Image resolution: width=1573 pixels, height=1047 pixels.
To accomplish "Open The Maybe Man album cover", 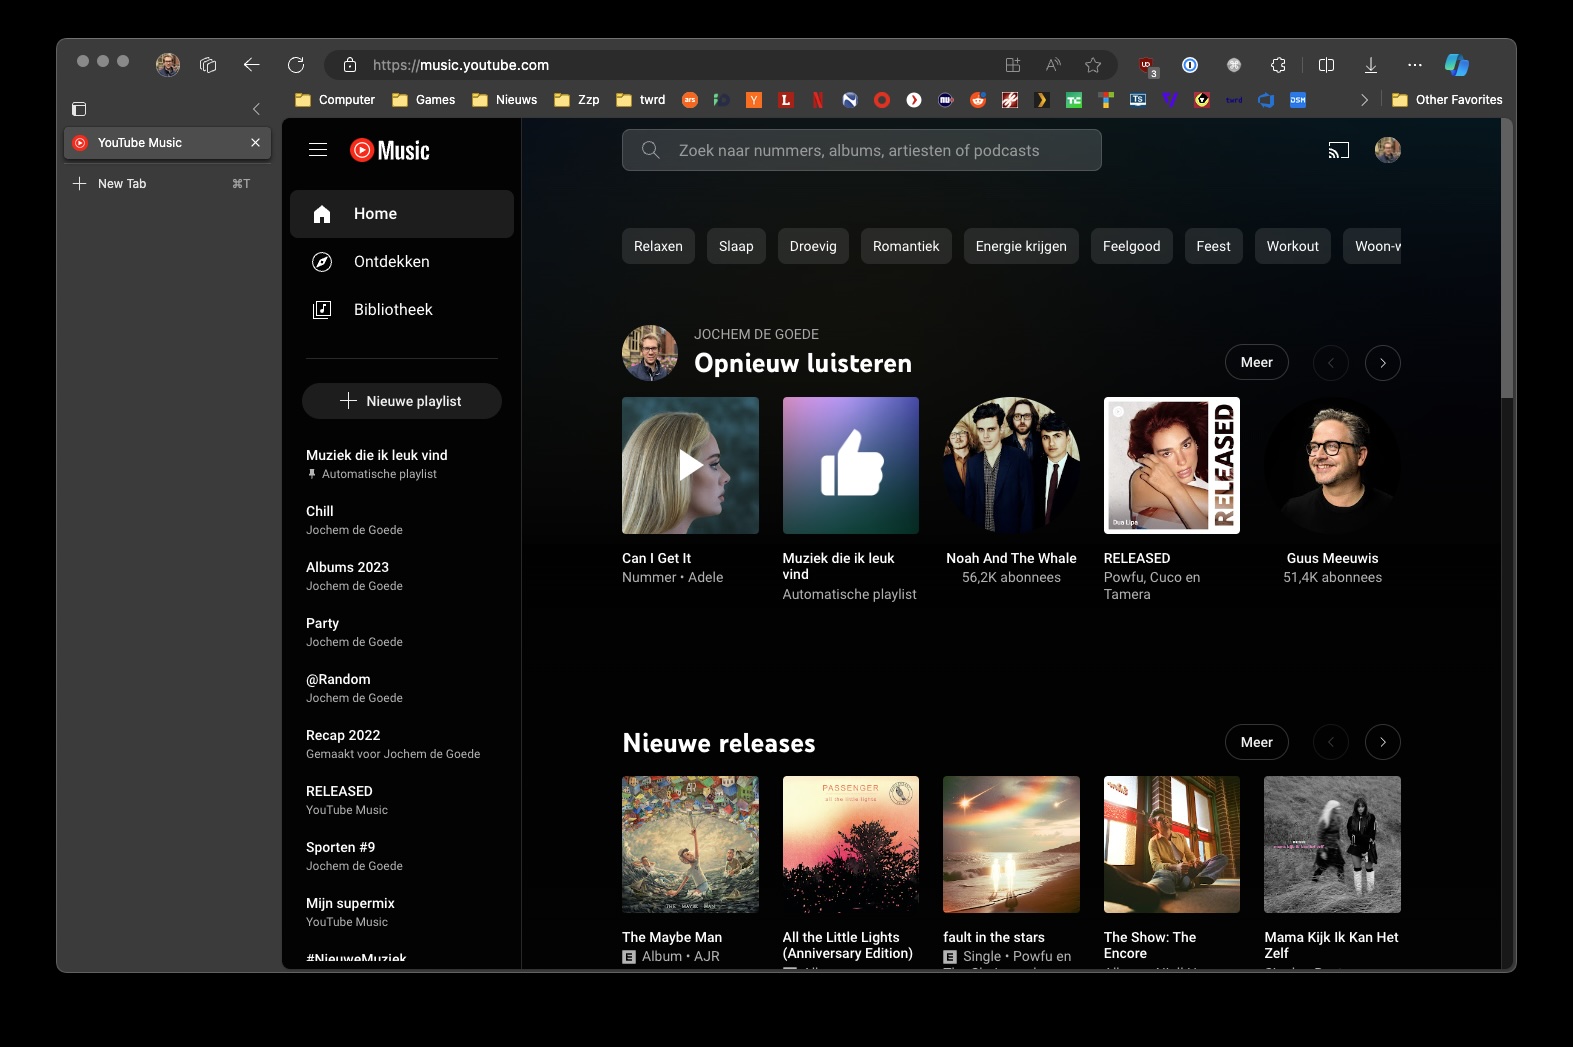I will click(x=690, y=844).
